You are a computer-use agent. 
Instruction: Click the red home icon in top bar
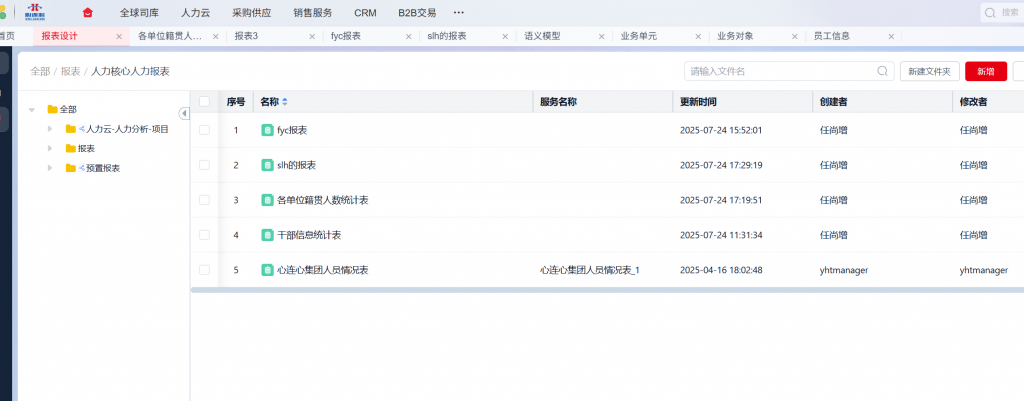tap(88, 13)
